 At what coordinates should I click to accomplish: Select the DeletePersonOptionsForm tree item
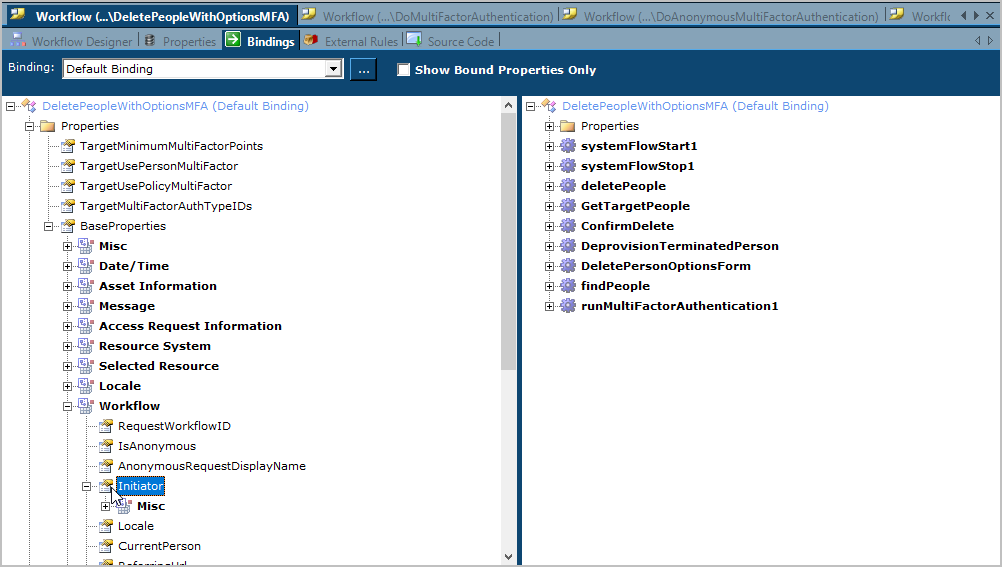(665, 266)
